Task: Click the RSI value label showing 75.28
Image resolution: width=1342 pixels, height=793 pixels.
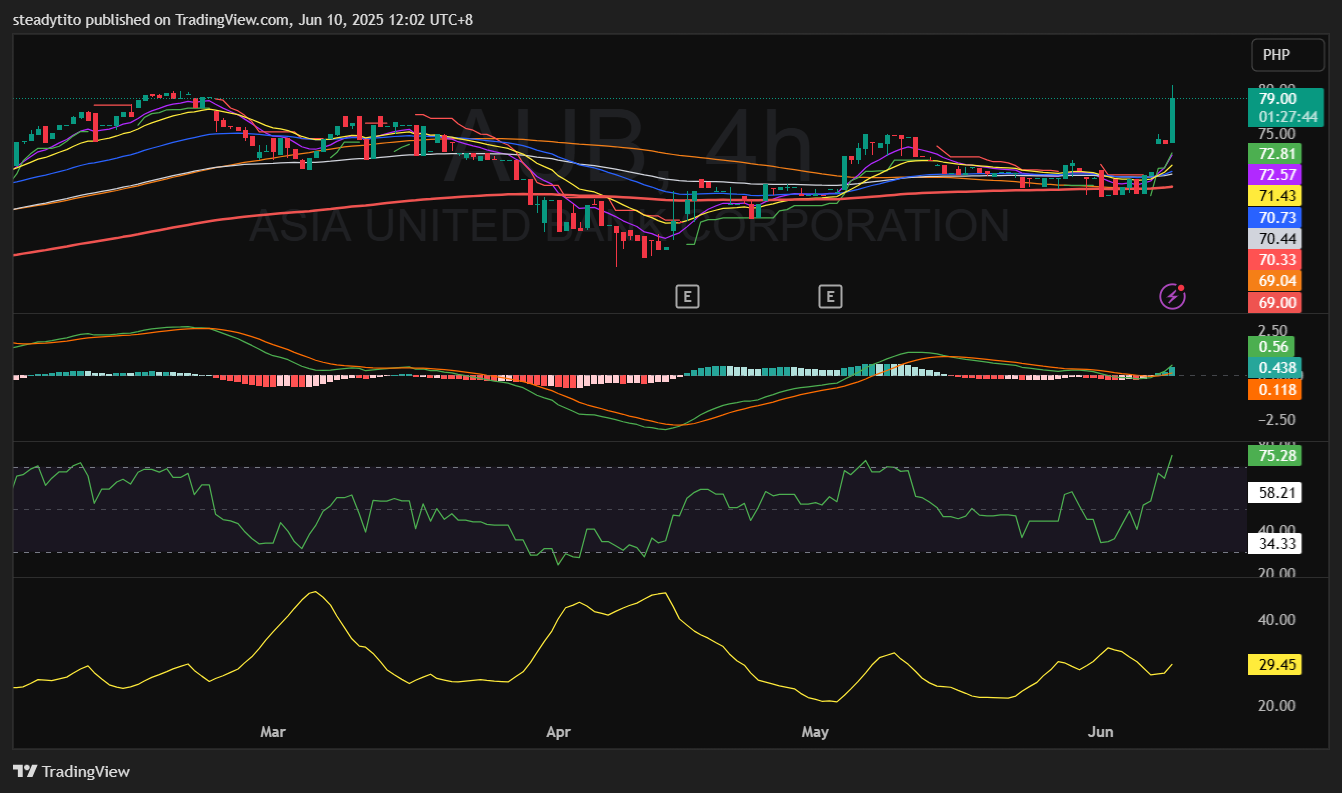Action: (1275, 455)
